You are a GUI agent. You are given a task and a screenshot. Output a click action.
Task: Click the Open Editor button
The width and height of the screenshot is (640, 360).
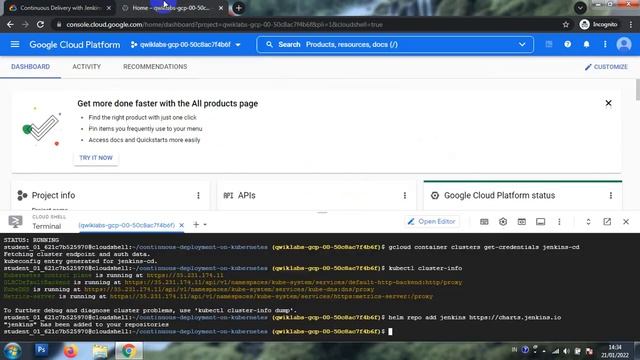click(431, 222)
